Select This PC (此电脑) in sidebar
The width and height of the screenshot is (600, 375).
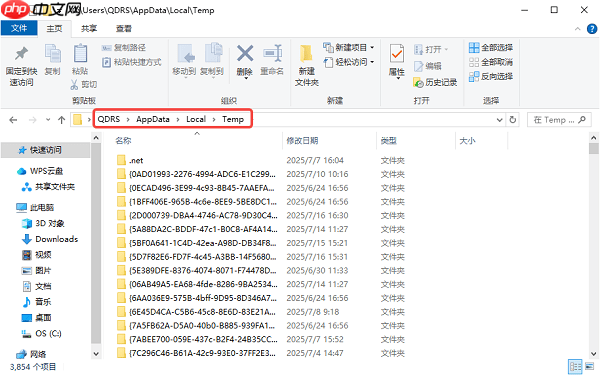(x=36, y=207)
